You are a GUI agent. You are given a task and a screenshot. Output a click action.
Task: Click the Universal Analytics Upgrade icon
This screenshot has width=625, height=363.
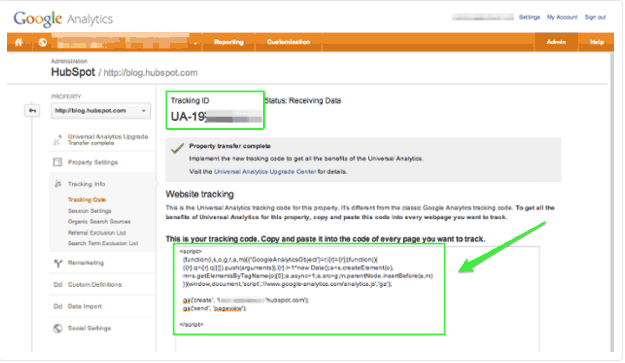(57, 139)
